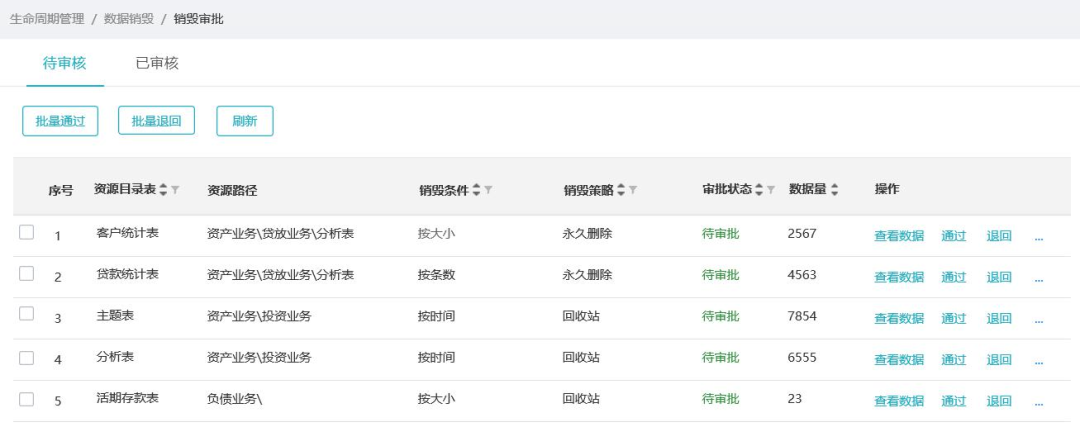Click the 批量退回 button
The height and width of the screenshot is (446, 1080).
tap(156, 121)
